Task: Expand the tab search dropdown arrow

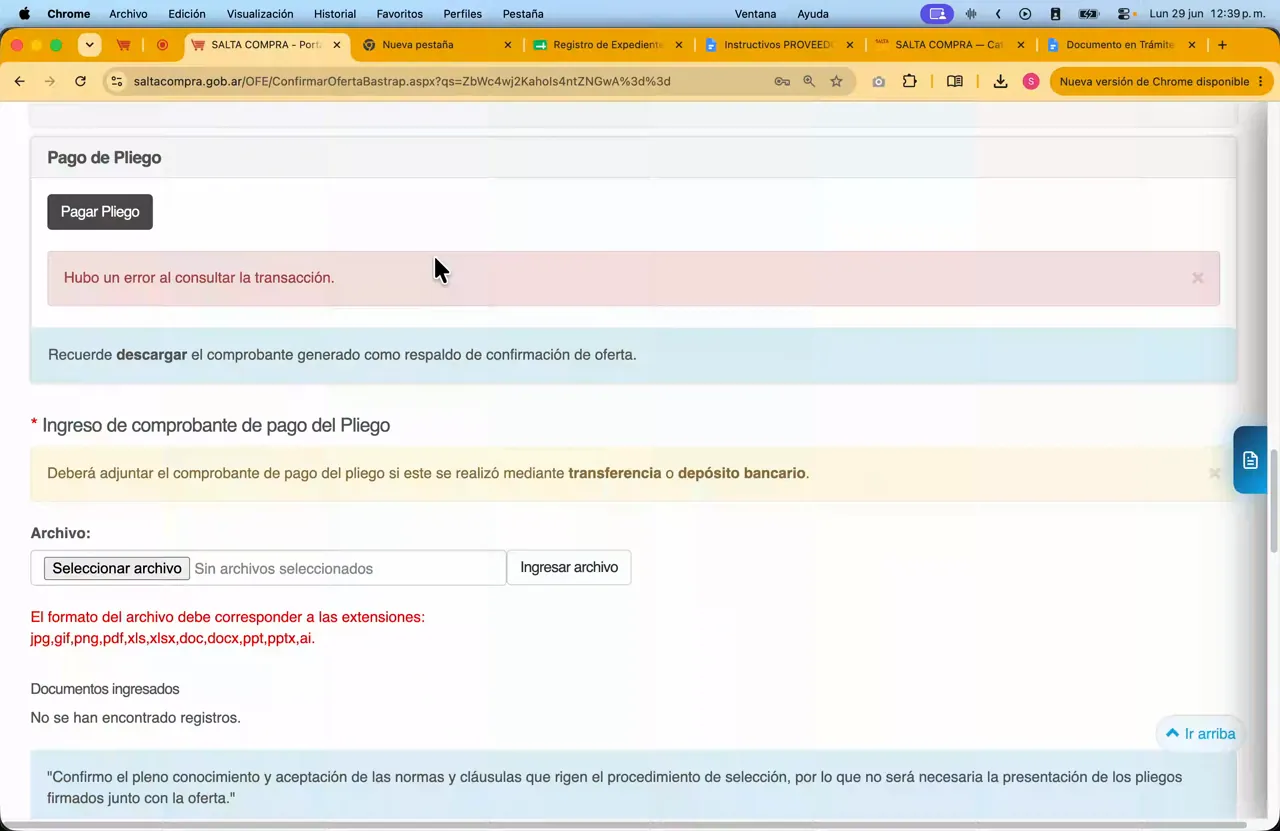Action: pos(90,45)
